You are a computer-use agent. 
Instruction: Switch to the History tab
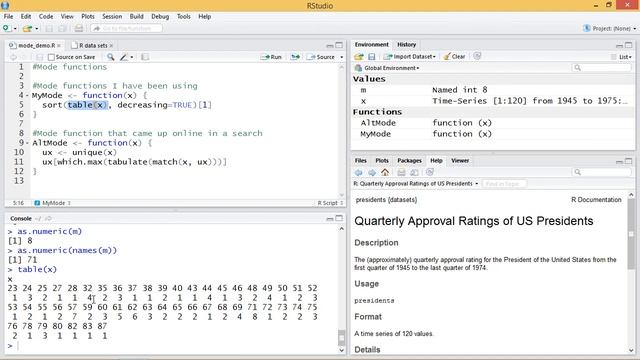pyautogui.click(x=407, y=44)
